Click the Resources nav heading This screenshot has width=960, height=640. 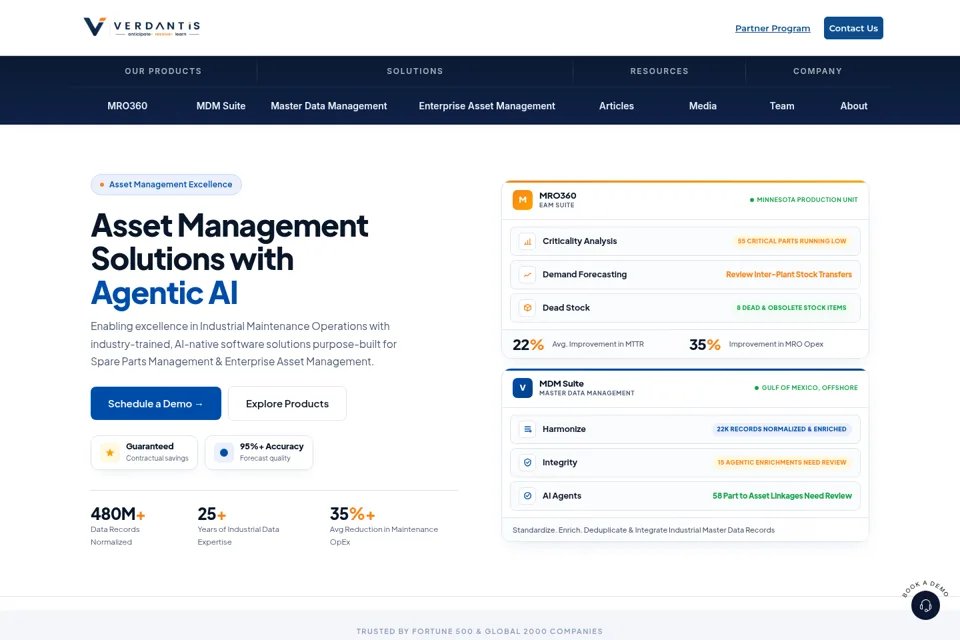point(659,71)
